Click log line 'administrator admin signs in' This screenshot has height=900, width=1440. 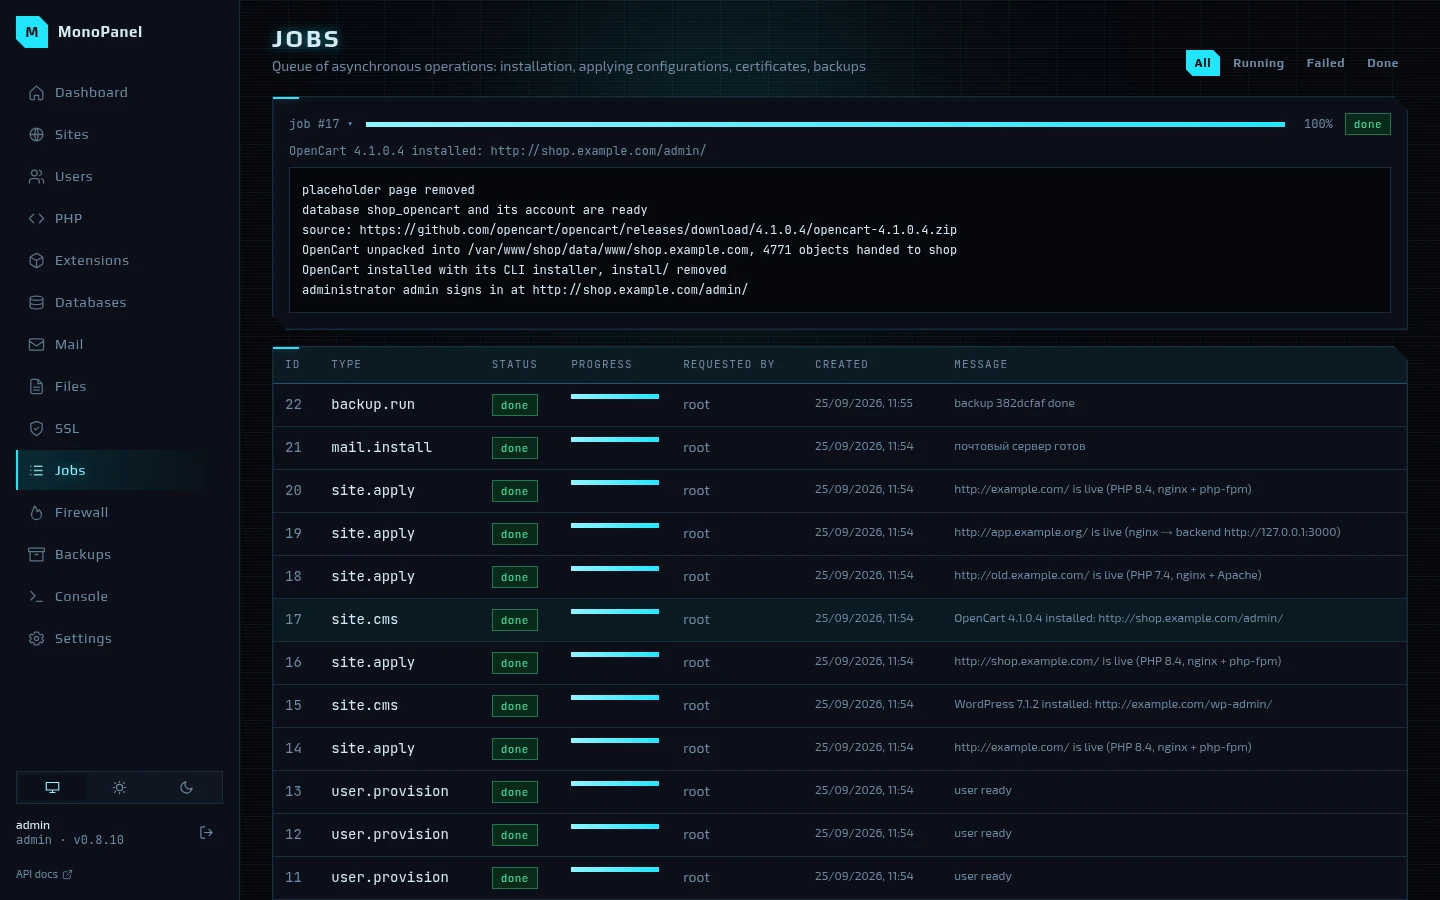(525, 290)
